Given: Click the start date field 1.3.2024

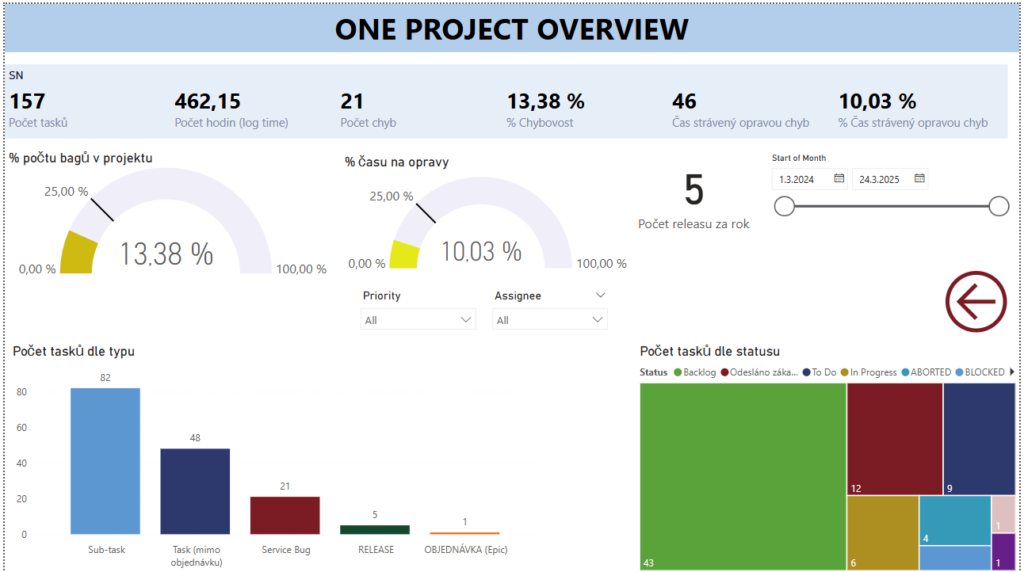Looking at the screenshot, I should (x=802, y=179).
